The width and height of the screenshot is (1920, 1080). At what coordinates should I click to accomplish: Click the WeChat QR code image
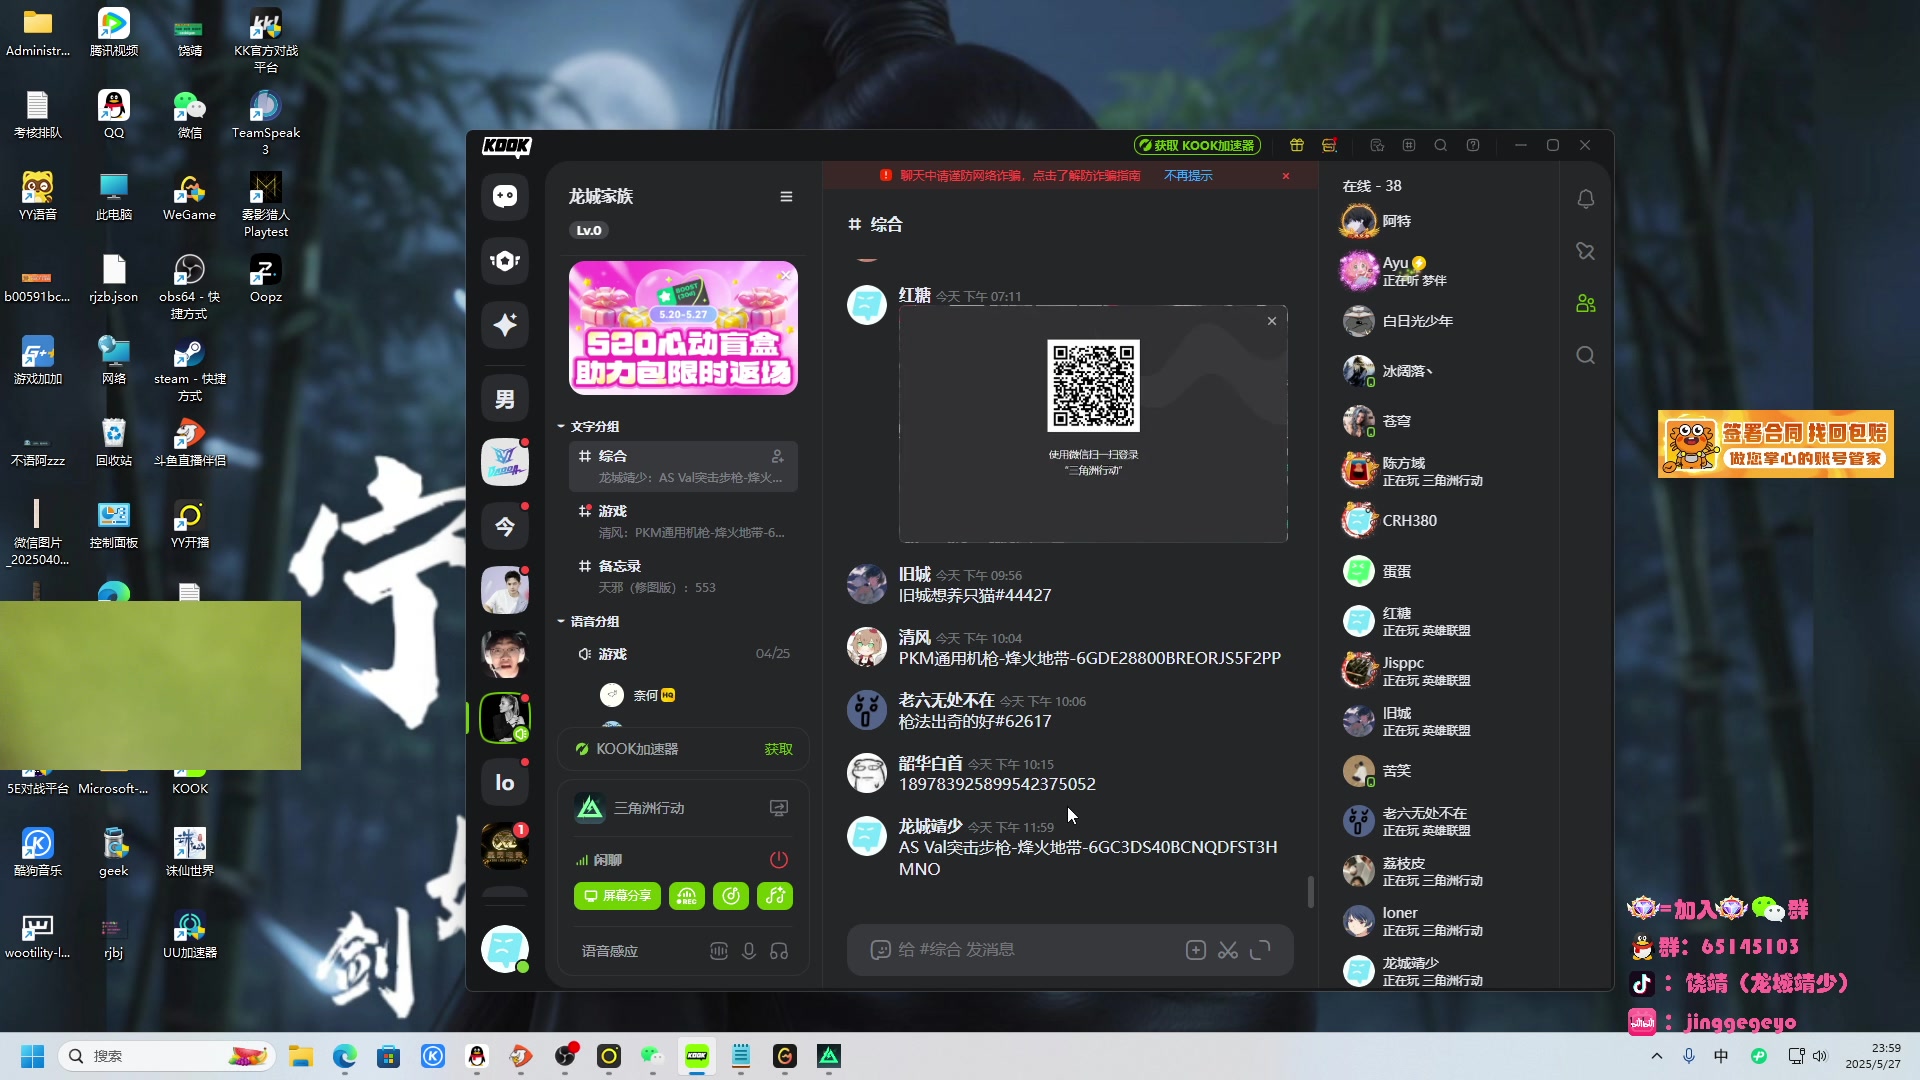pos(1093,386)
